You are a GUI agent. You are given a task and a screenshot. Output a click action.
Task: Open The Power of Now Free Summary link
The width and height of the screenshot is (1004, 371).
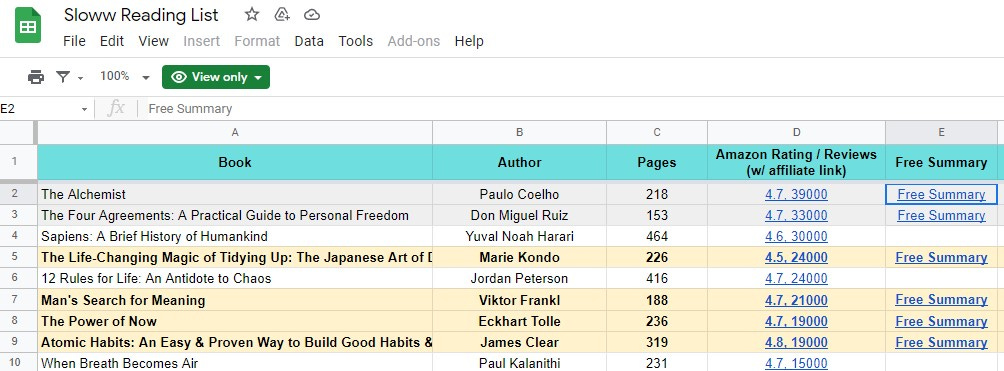coord(941,321)
